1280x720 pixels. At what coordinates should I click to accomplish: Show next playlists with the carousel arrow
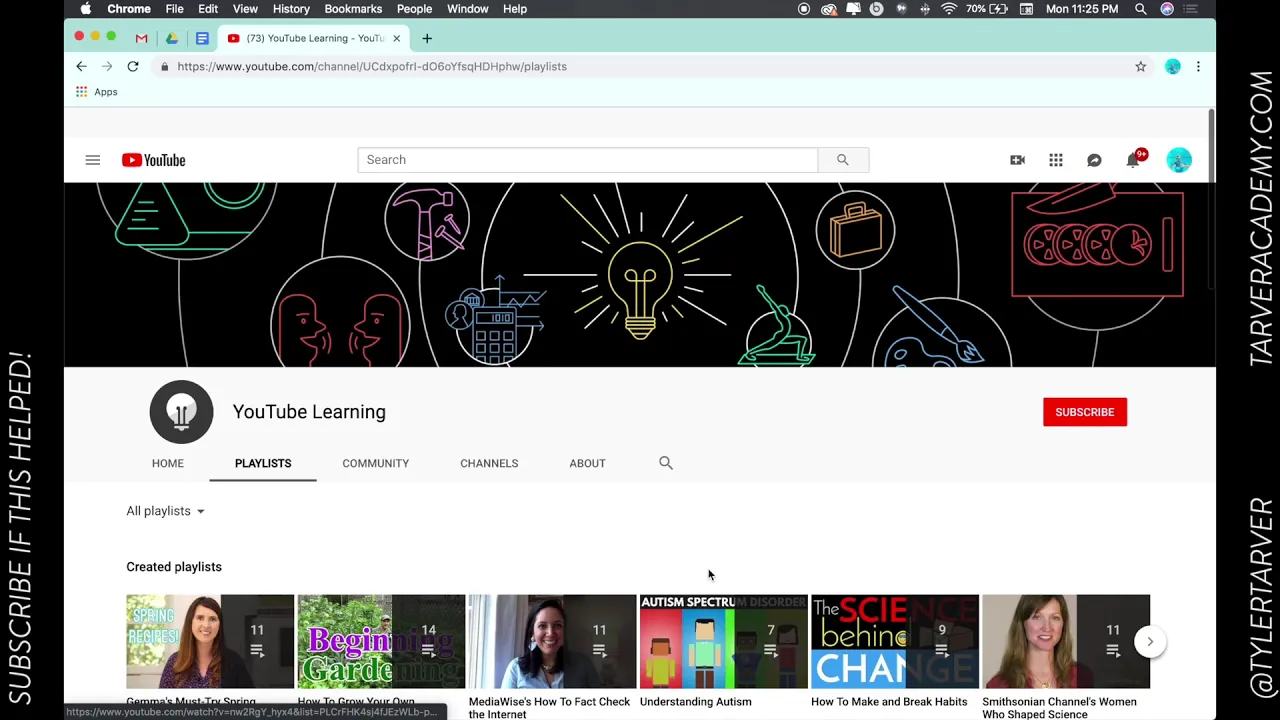(x=1150, y=642)
